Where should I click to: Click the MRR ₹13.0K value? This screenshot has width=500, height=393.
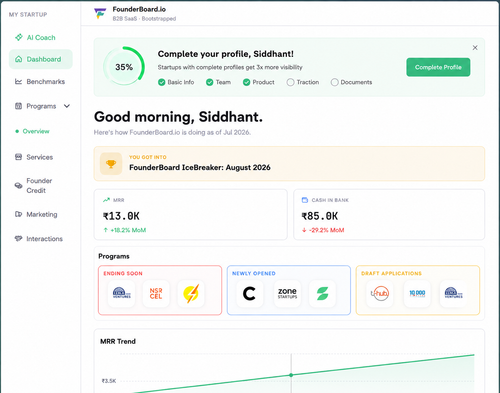[x=121, y=216]
